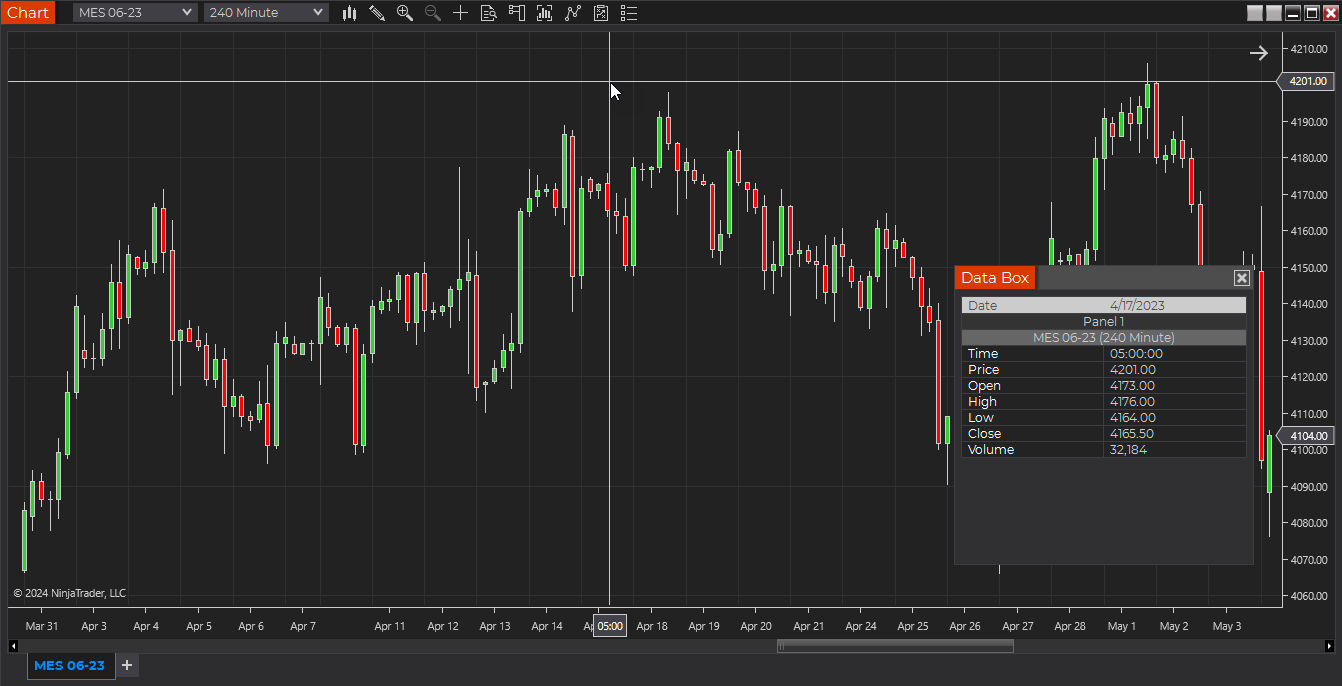This screenshot has width=1342, height=686.
Task: Click the 4201.00 crosshair price marker
Action: (1307, 81)
